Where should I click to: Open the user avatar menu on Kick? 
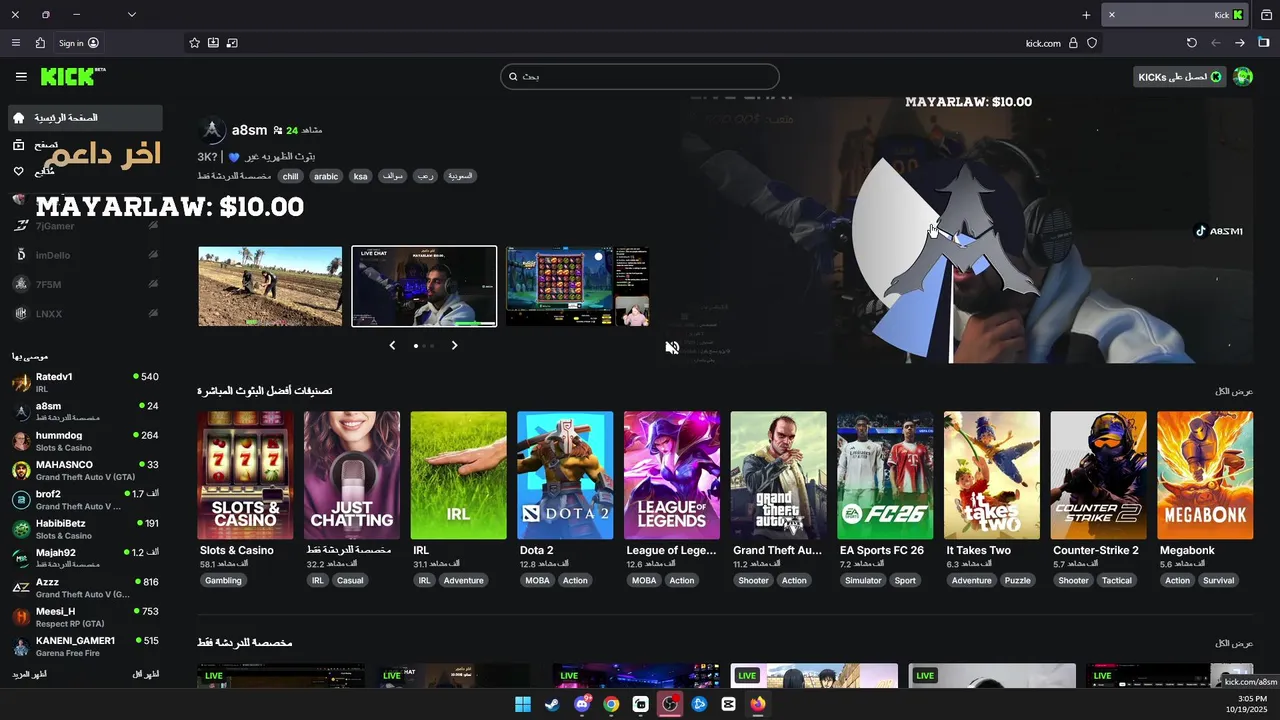(x=1243, y=77)
